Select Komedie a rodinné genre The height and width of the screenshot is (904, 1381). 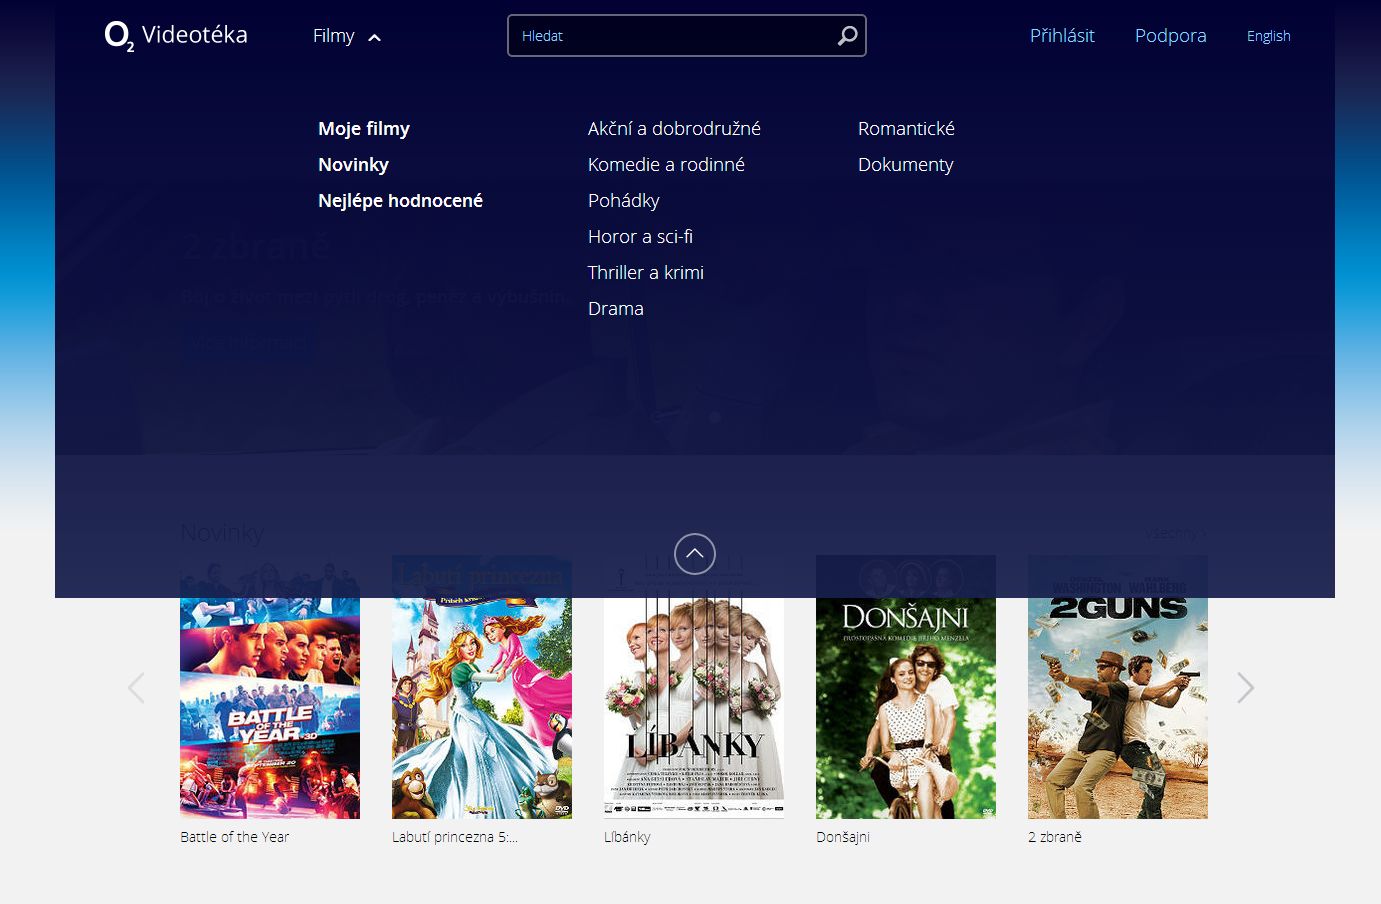[666, 164]
